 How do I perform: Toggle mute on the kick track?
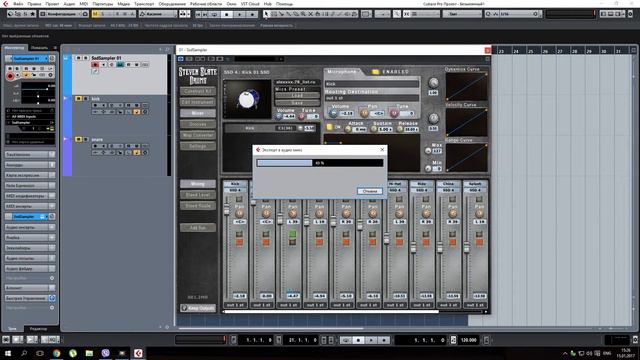pos(78,98)
